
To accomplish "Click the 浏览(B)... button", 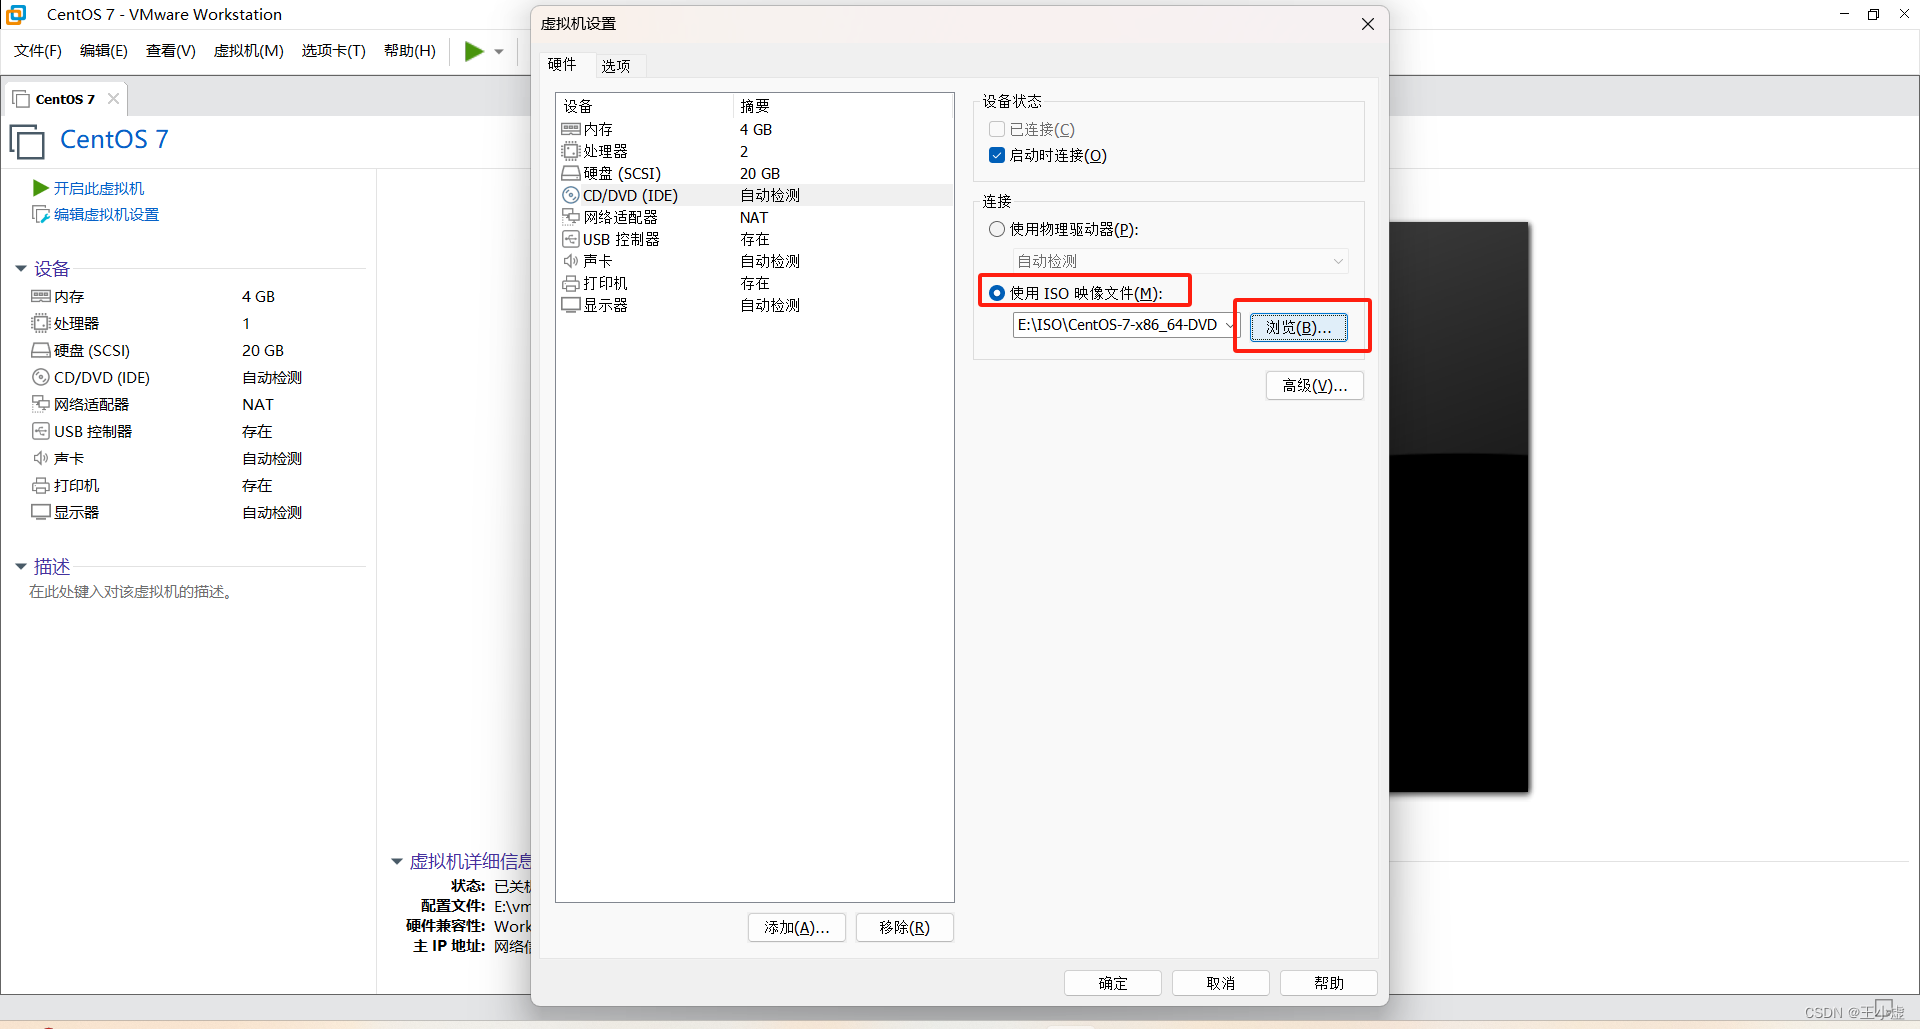I will [1298, 327].
